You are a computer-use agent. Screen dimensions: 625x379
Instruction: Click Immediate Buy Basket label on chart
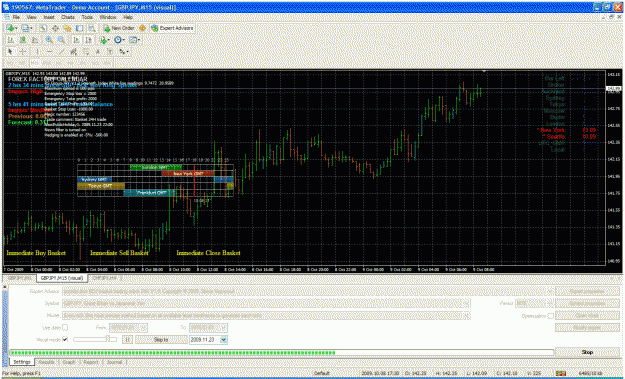point(36,253)
